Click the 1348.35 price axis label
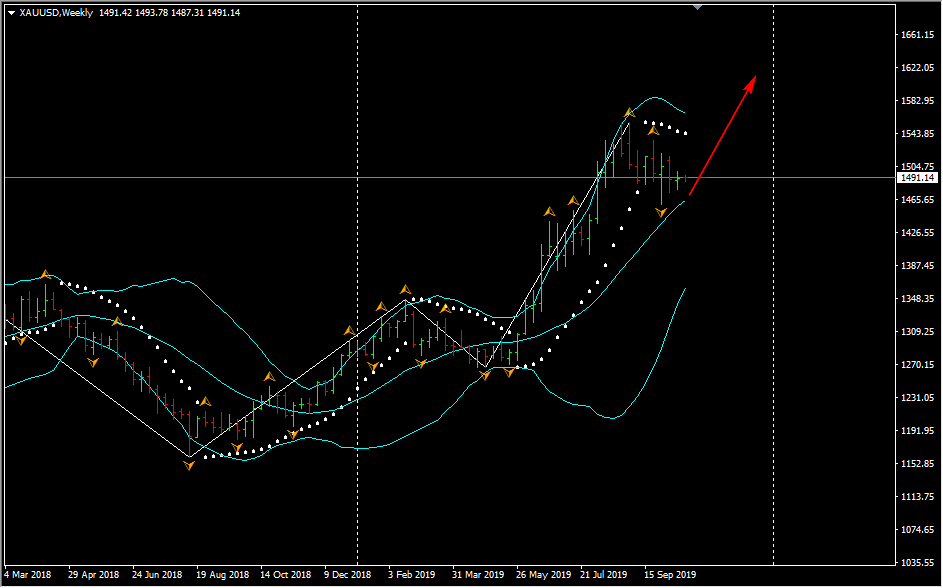Viewport: 943px width, 588px height. 917,299
